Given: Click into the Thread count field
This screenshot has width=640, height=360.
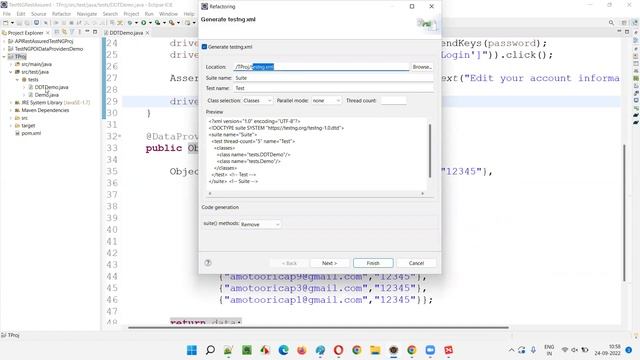Looking at the screenshot, I should [x=393, y=100].
